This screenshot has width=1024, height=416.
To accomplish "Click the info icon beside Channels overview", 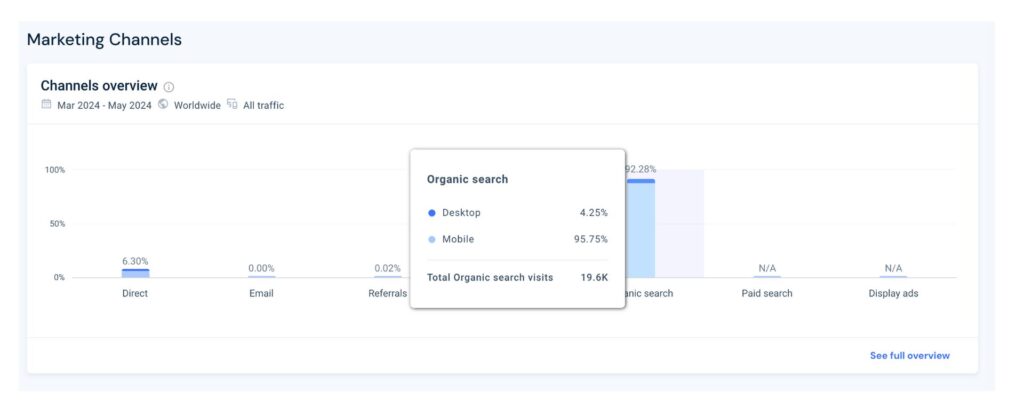I will [x=169, y=87].
